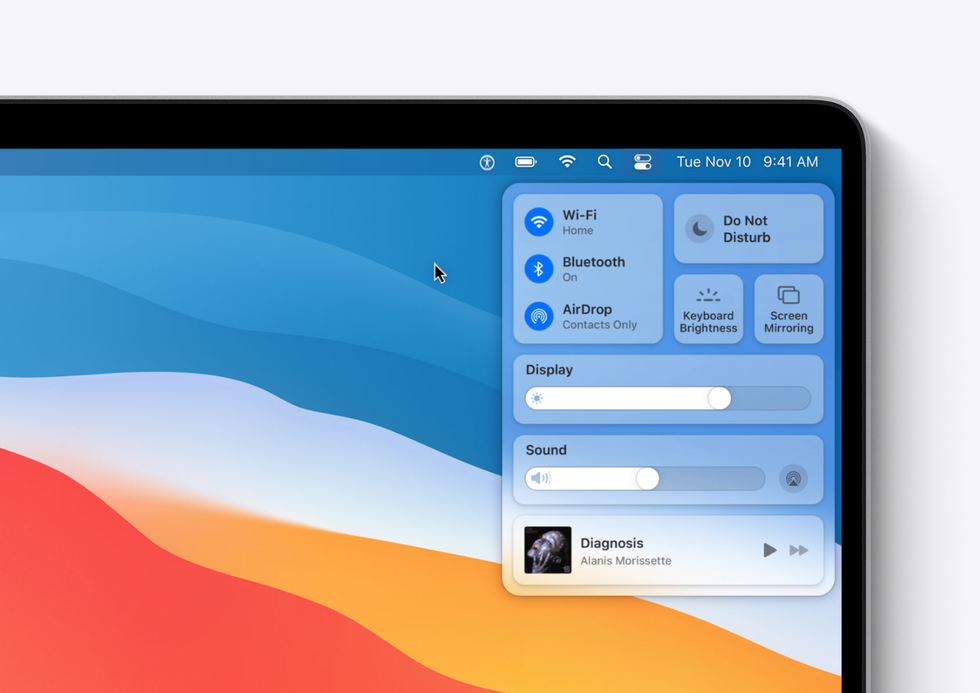Skip to the next song
This screenshot has width=980, height=693.
800,550
